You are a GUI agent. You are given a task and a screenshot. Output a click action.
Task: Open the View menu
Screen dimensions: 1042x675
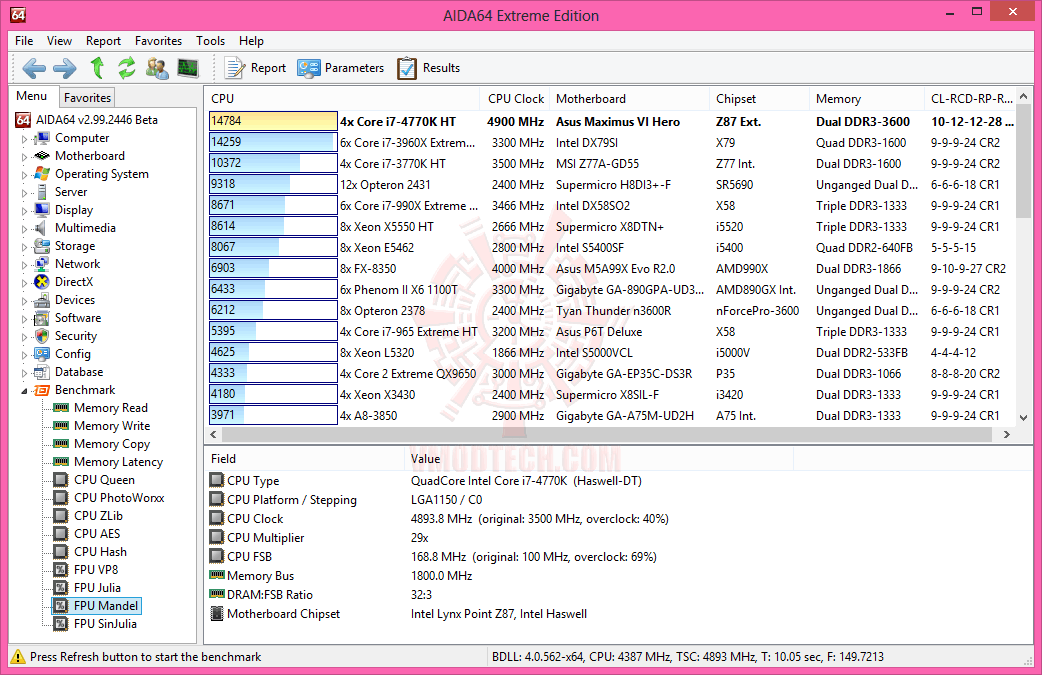pos(59,41)
